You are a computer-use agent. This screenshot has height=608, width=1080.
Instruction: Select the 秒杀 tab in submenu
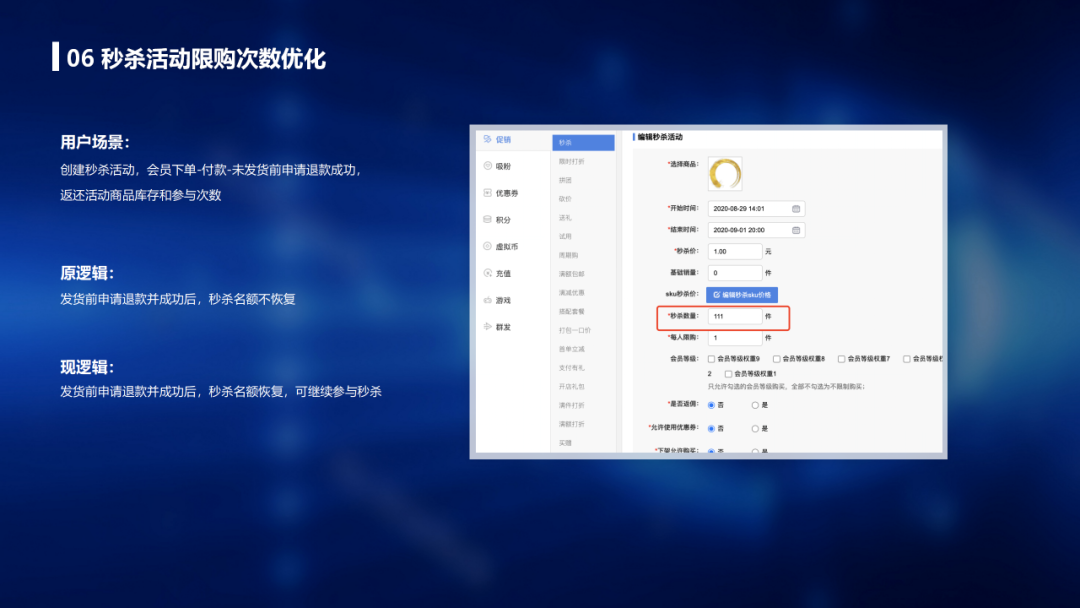(582, 143)
